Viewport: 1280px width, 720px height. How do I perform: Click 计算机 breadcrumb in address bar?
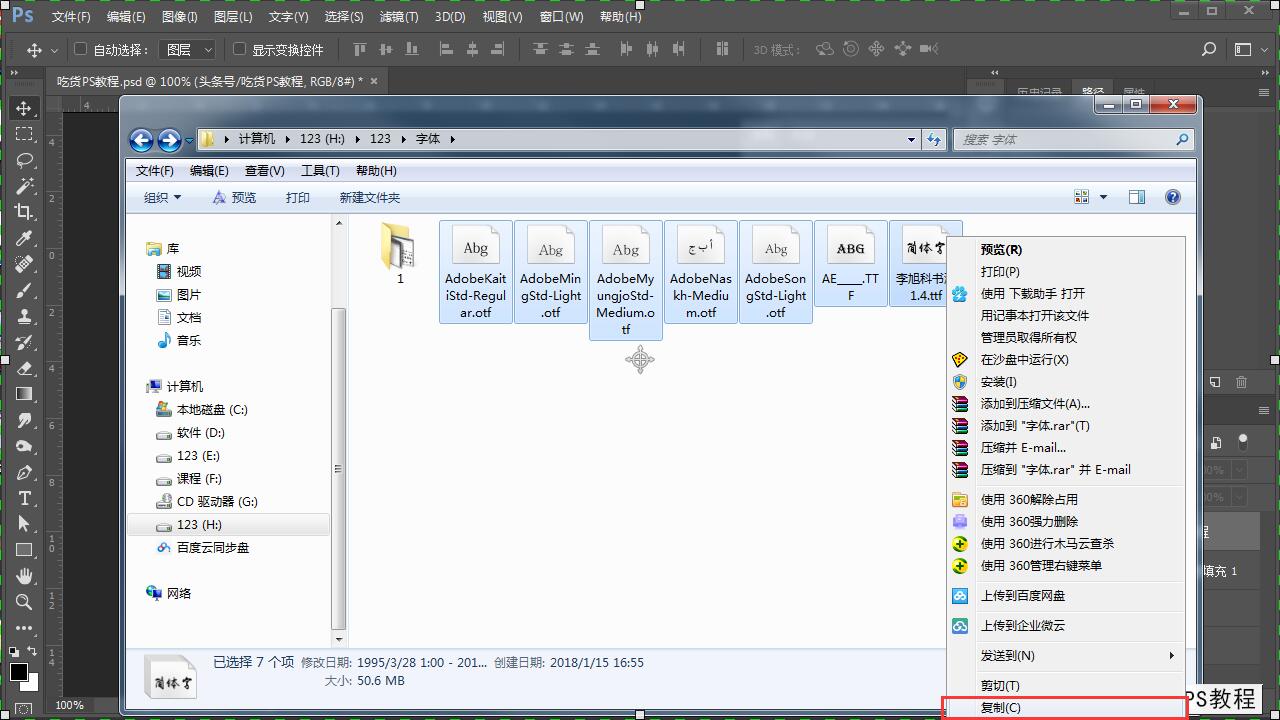(x=257, y=139)
